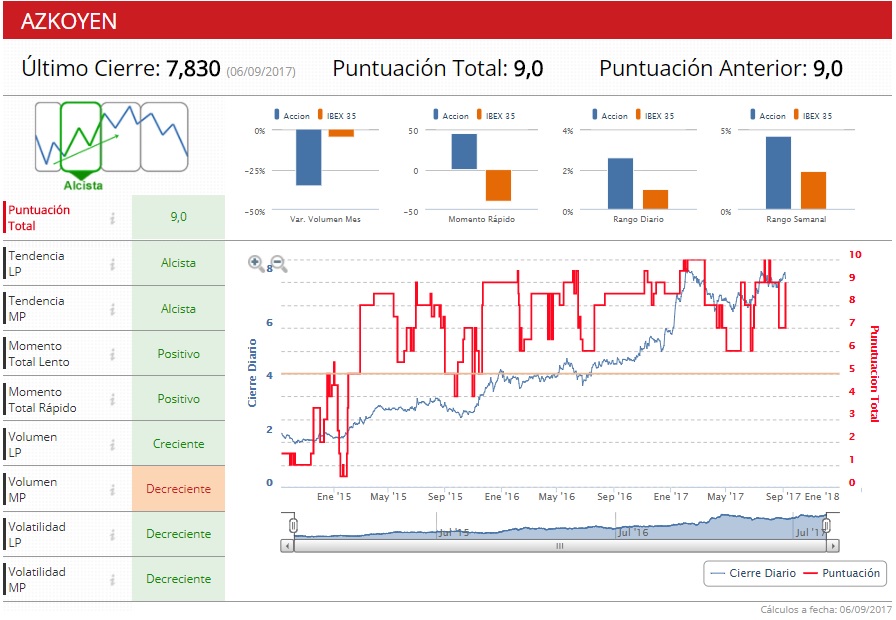Click the left handle of range navigator
The height and width of the screenshot is (620, 896).
(x=293, y=525)
